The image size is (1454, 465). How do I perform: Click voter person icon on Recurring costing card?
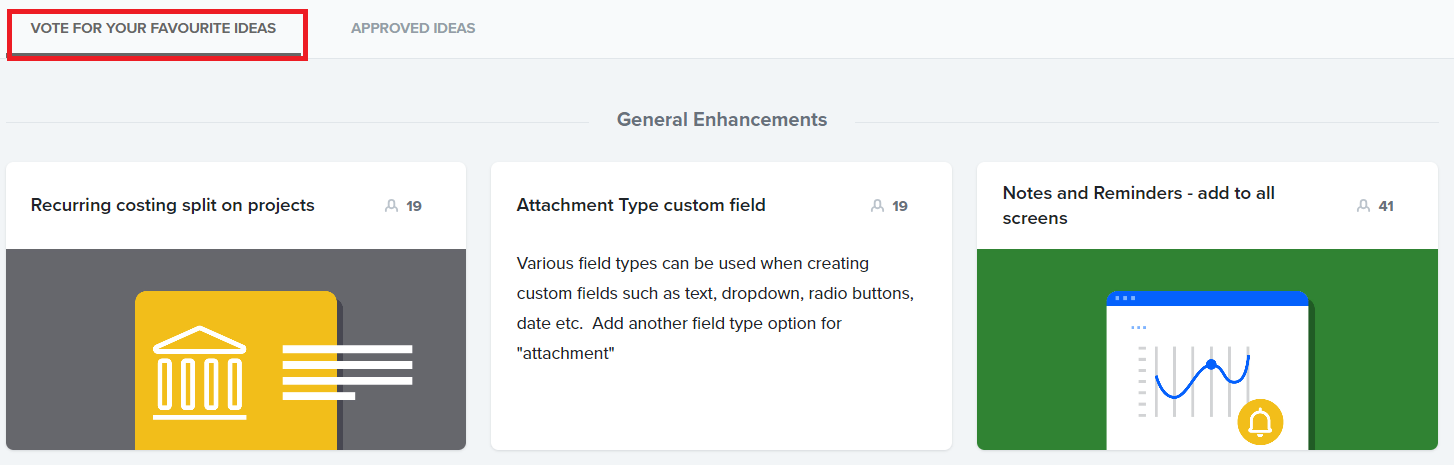pos(391,206)
